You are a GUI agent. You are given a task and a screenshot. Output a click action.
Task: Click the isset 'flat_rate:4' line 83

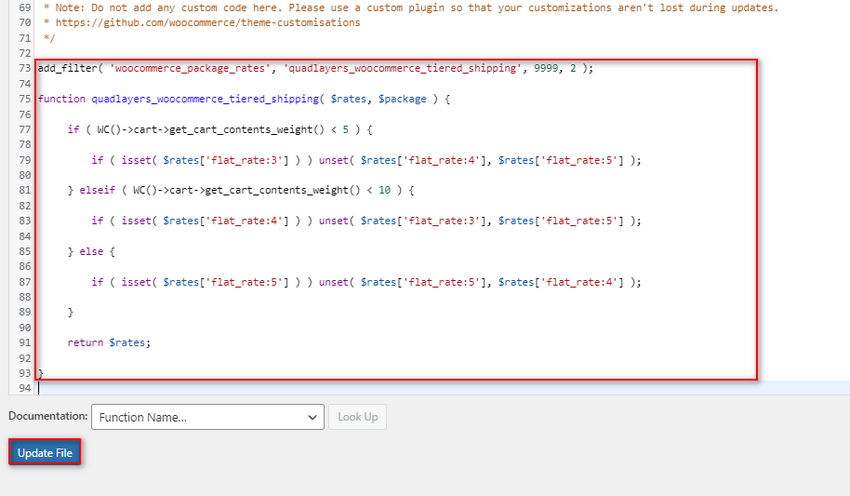(x=366, y=221)
